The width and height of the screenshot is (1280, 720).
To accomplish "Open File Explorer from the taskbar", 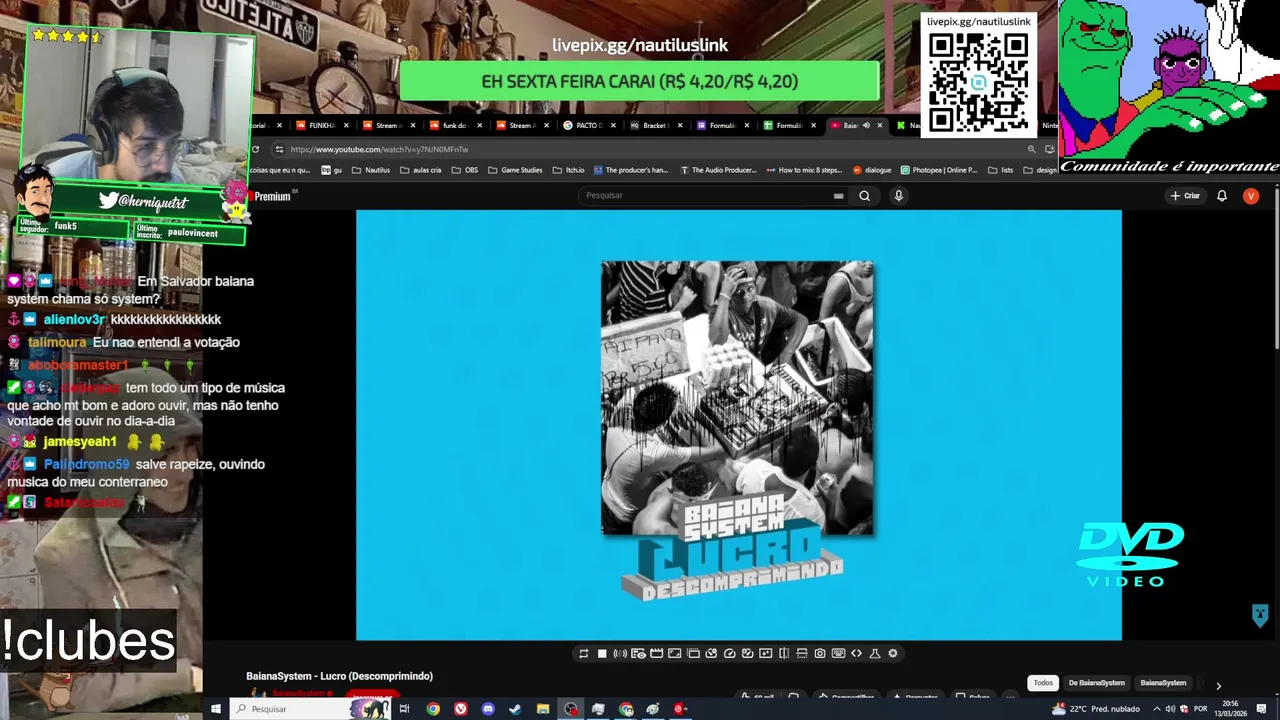I will [543, 709].
